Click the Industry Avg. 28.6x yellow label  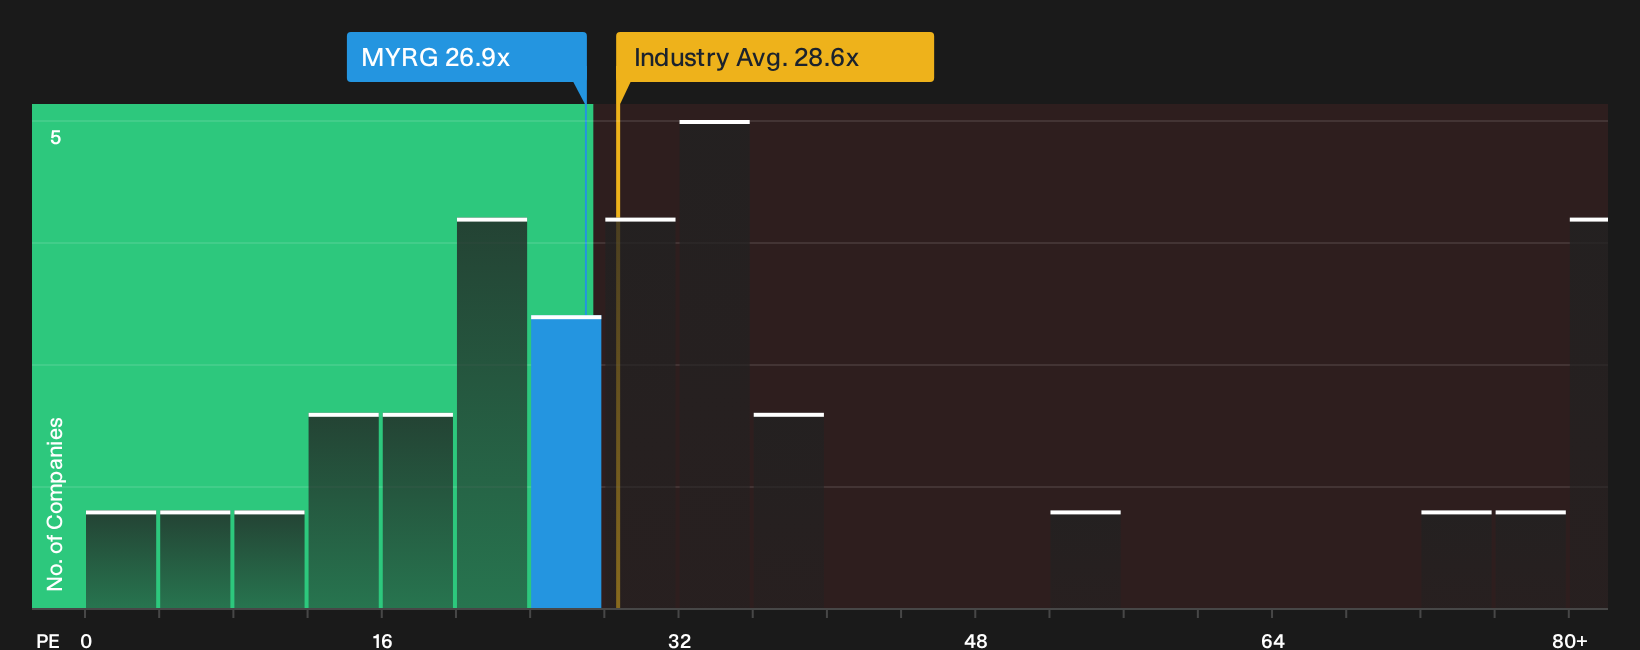775,57
